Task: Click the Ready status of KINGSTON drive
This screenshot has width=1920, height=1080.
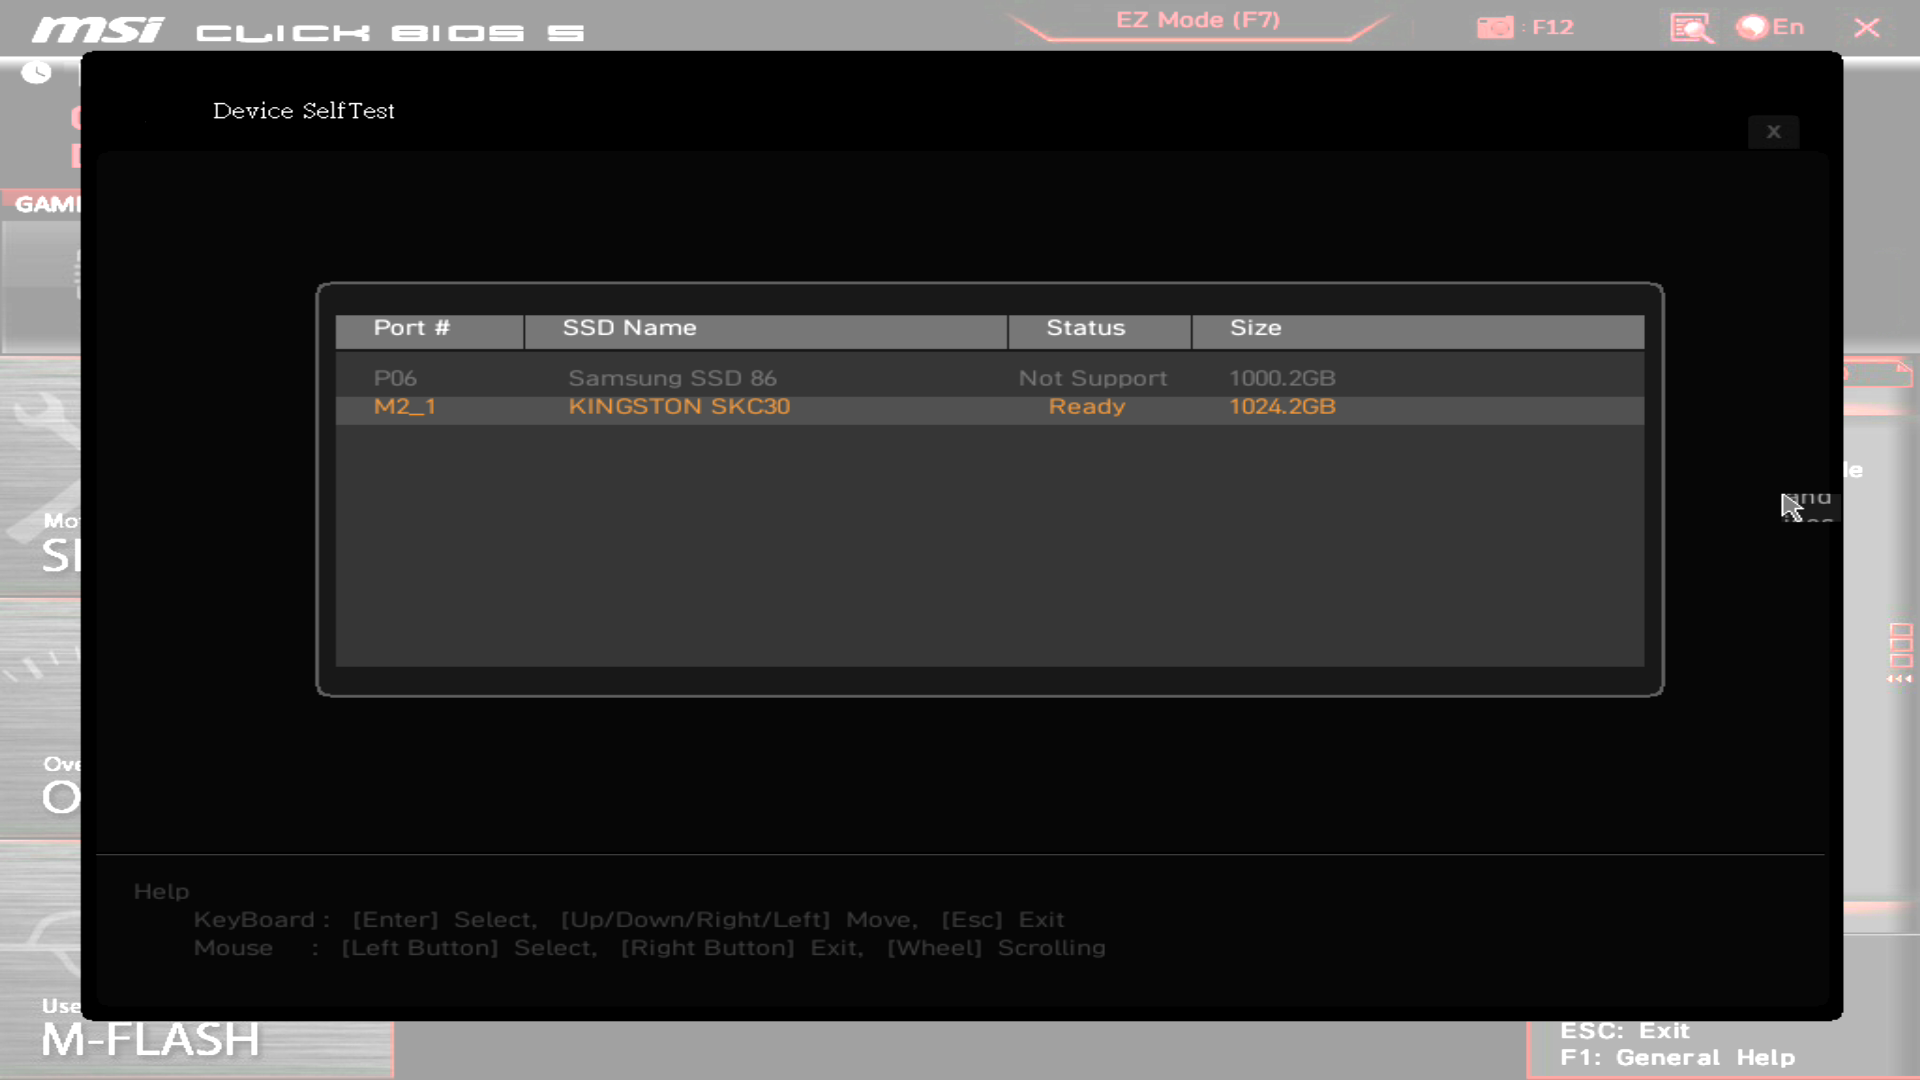Action: pyautogui.click(x=1086, y=407)
